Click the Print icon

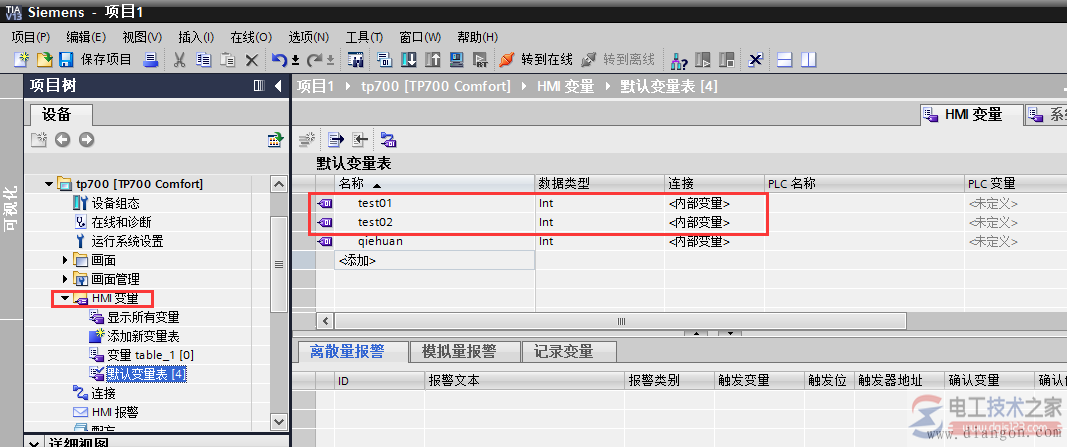coord(150,60)
